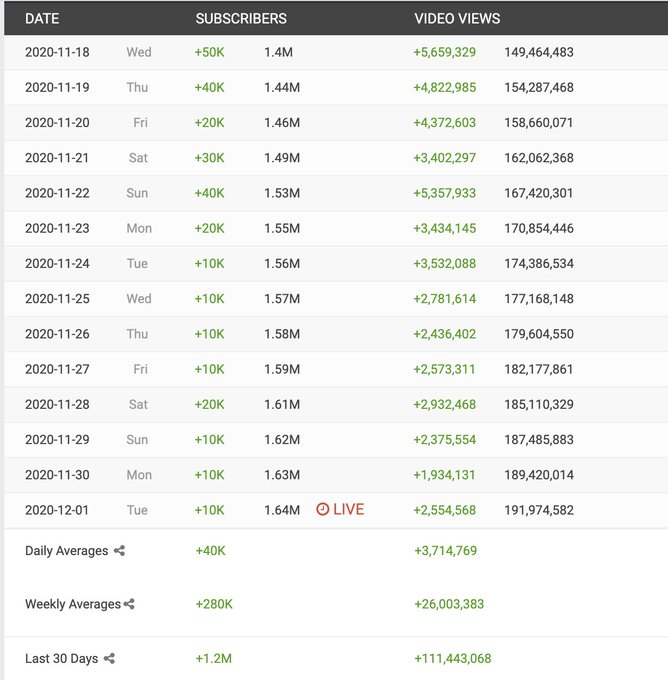Click the Daily Averages label
This screenshot has width=668, height=680.
click(67, 551)
